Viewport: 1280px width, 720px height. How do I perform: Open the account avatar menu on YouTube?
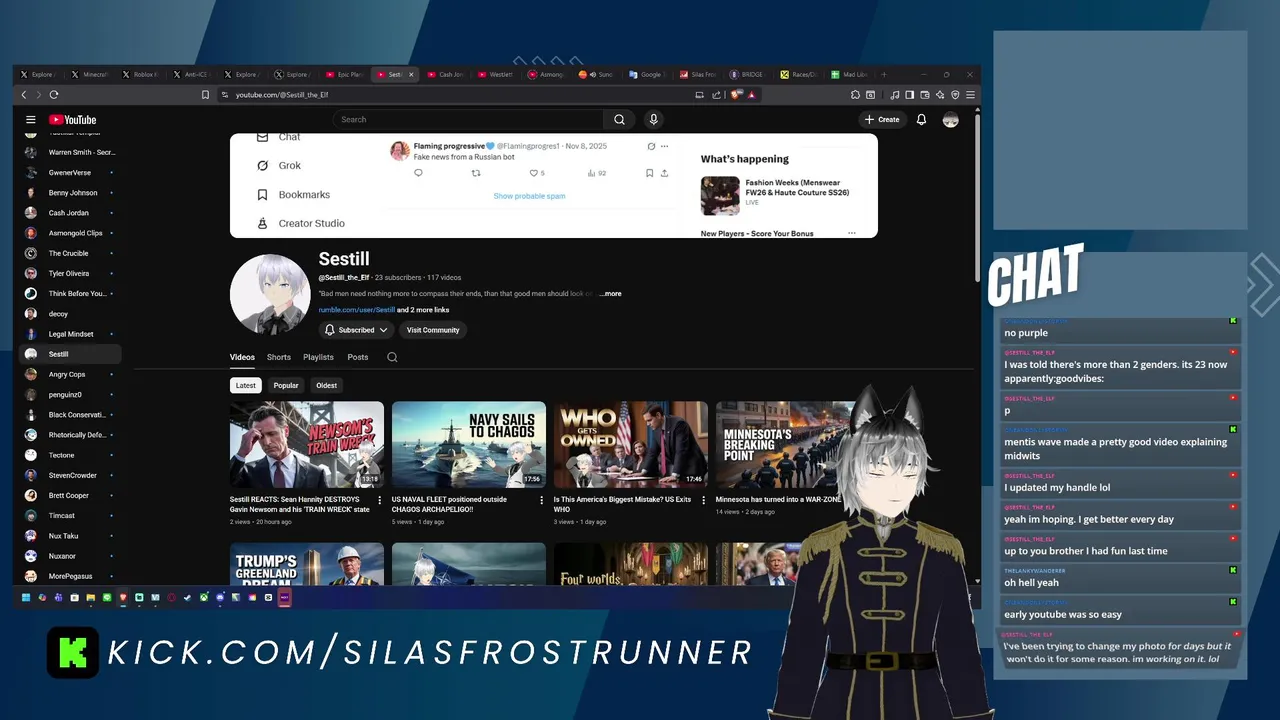click(x=950, y=119)
